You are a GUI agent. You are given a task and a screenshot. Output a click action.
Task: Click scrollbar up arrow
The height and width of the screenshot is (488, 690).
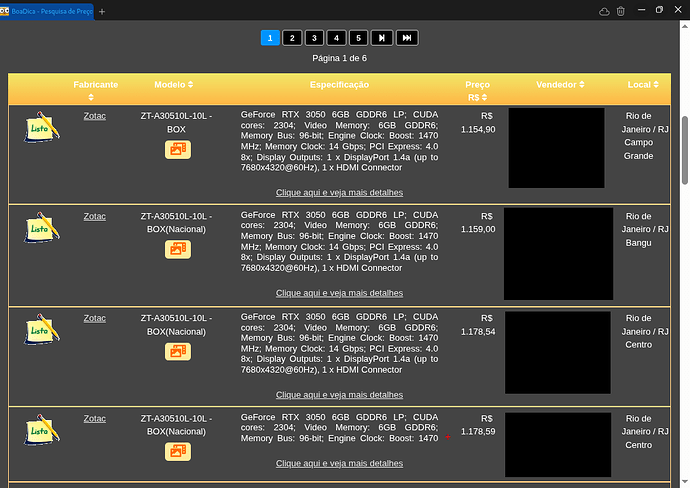pyautogui.click(x=685, y=26)
